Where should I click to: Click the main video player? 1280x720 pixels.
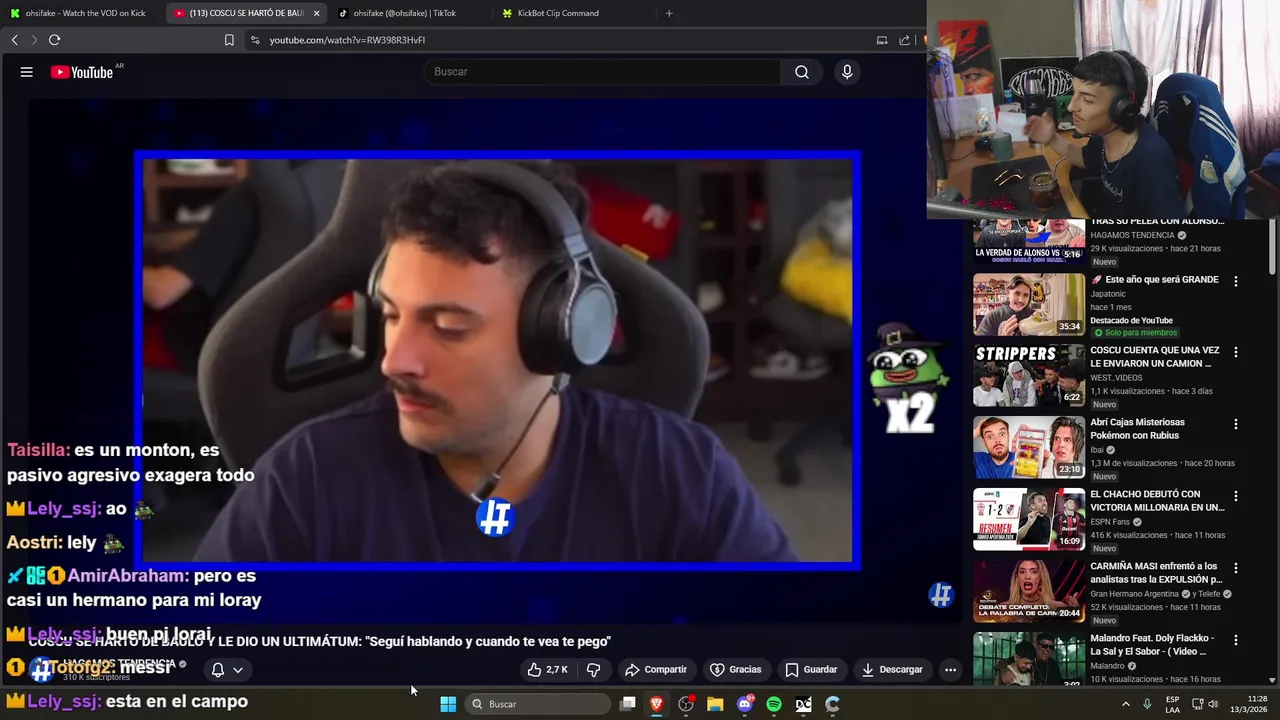pos(497,361)
